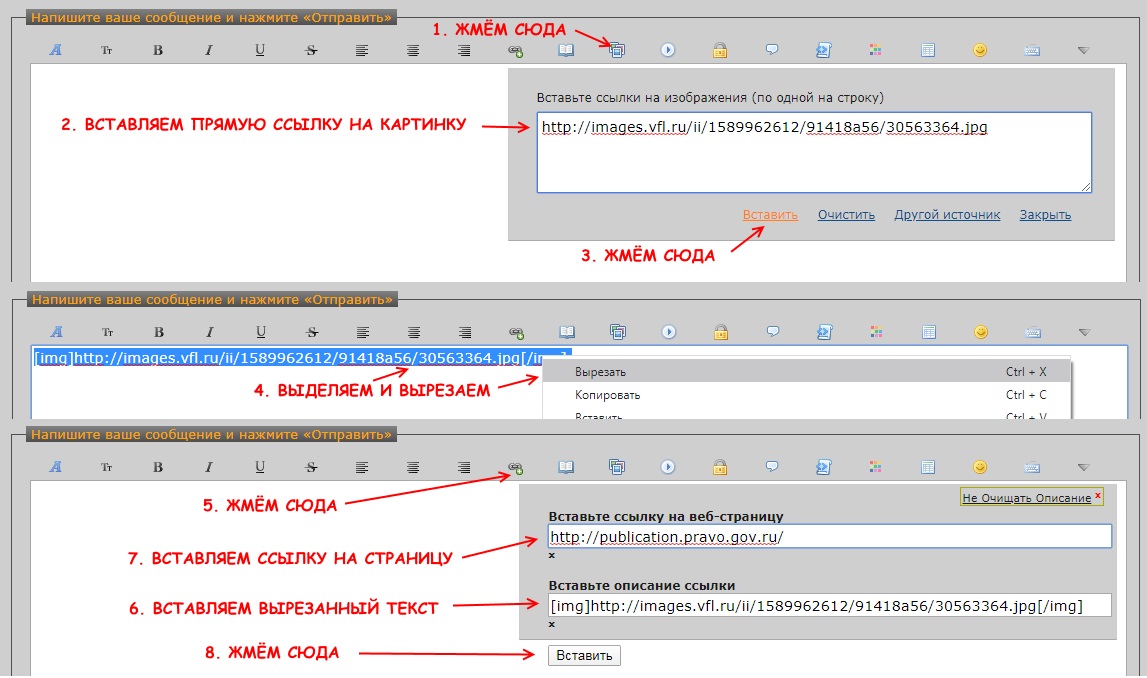Open the table icon in the context menu editor toolbar

[x=928, y=332]
